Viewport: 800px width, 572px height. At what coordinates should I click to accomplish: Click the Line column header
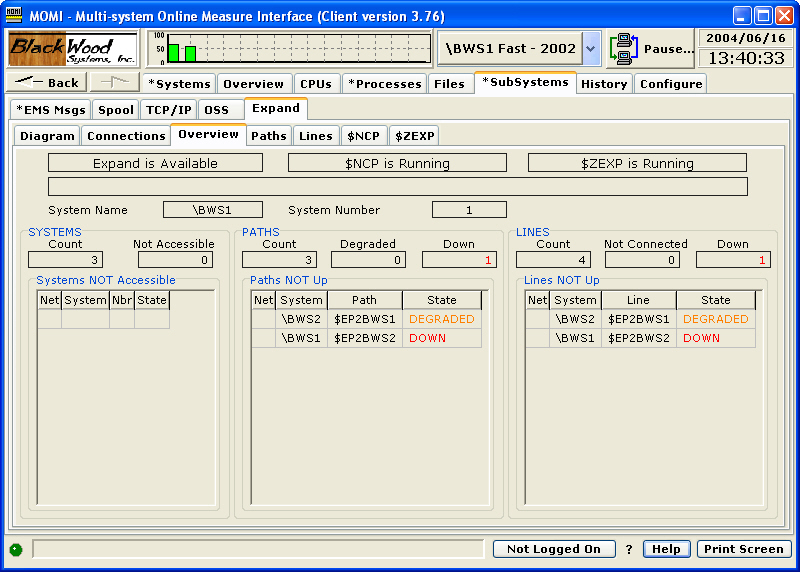[x=638, y=300]
